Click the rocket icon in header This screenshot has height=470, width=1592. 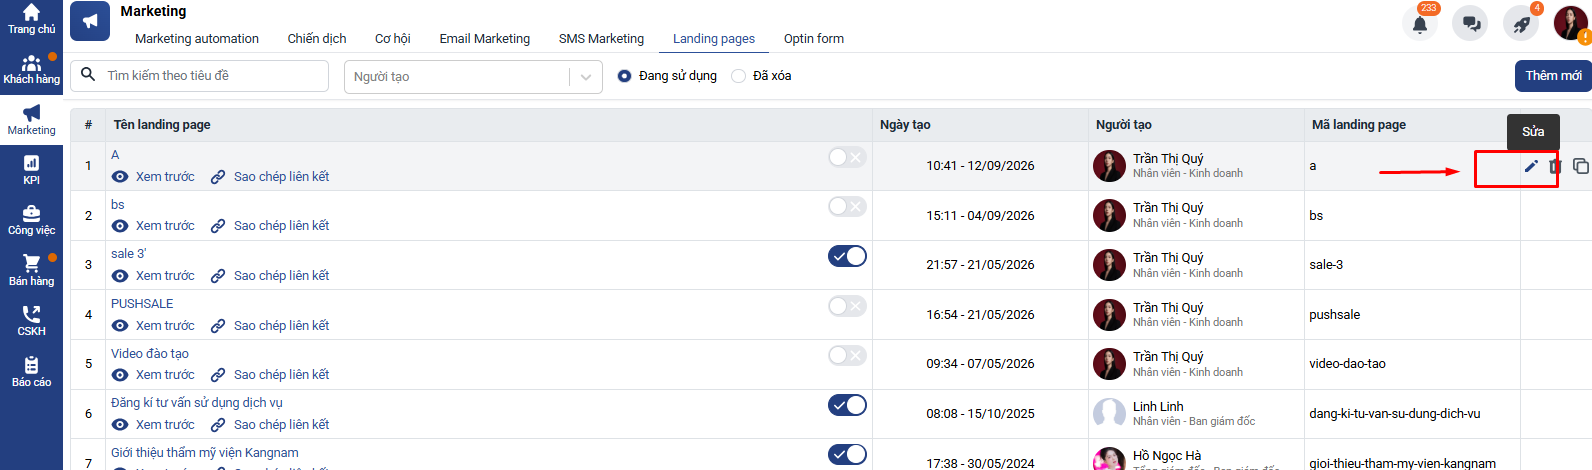coord(1521,24)
